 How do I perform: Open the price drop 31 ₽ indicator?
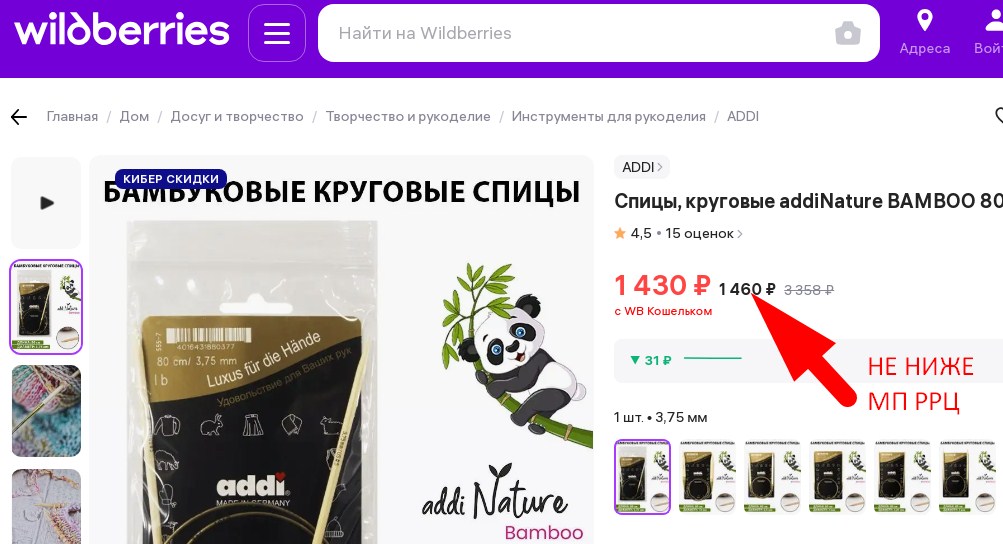coord(685,360)
